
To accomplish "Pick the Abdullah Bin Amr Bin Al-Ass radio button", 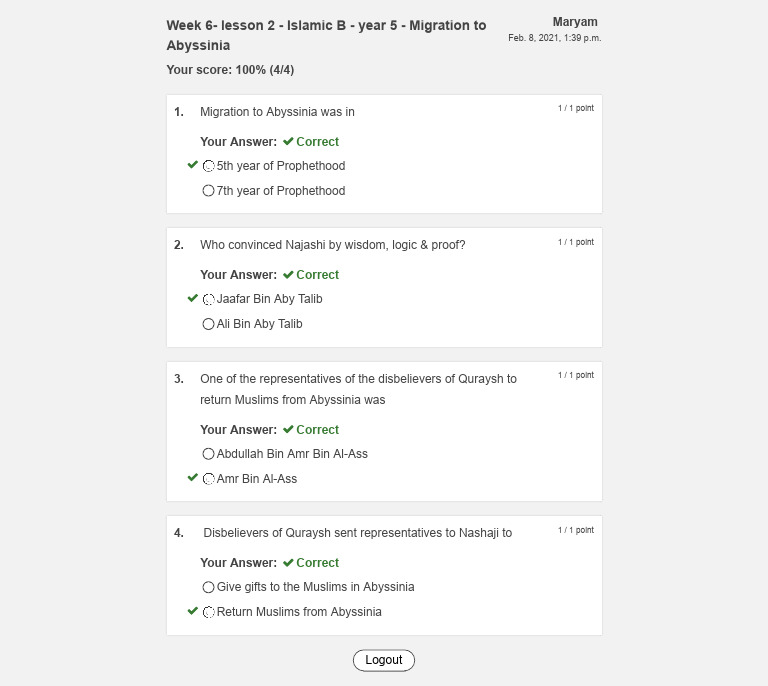I will pyautogui.click(x=209, y=454).
